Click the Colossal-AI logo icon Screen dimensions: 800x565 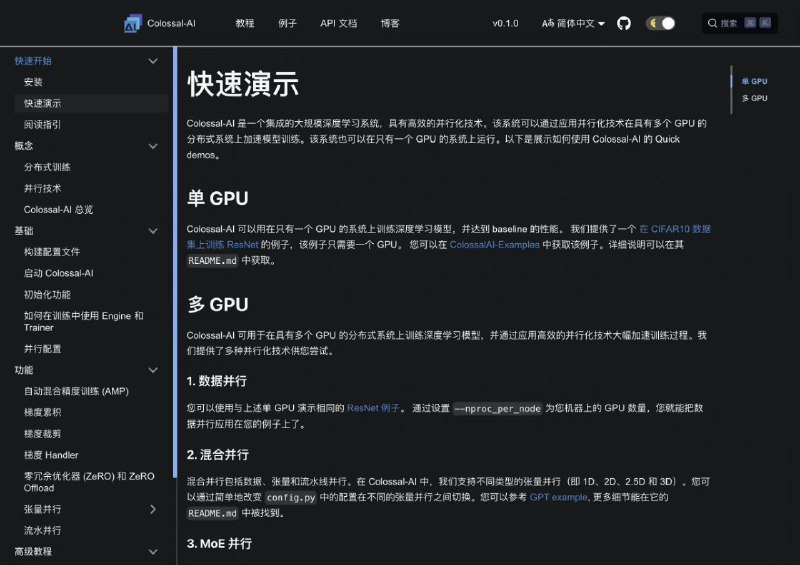tap(132, 23)
